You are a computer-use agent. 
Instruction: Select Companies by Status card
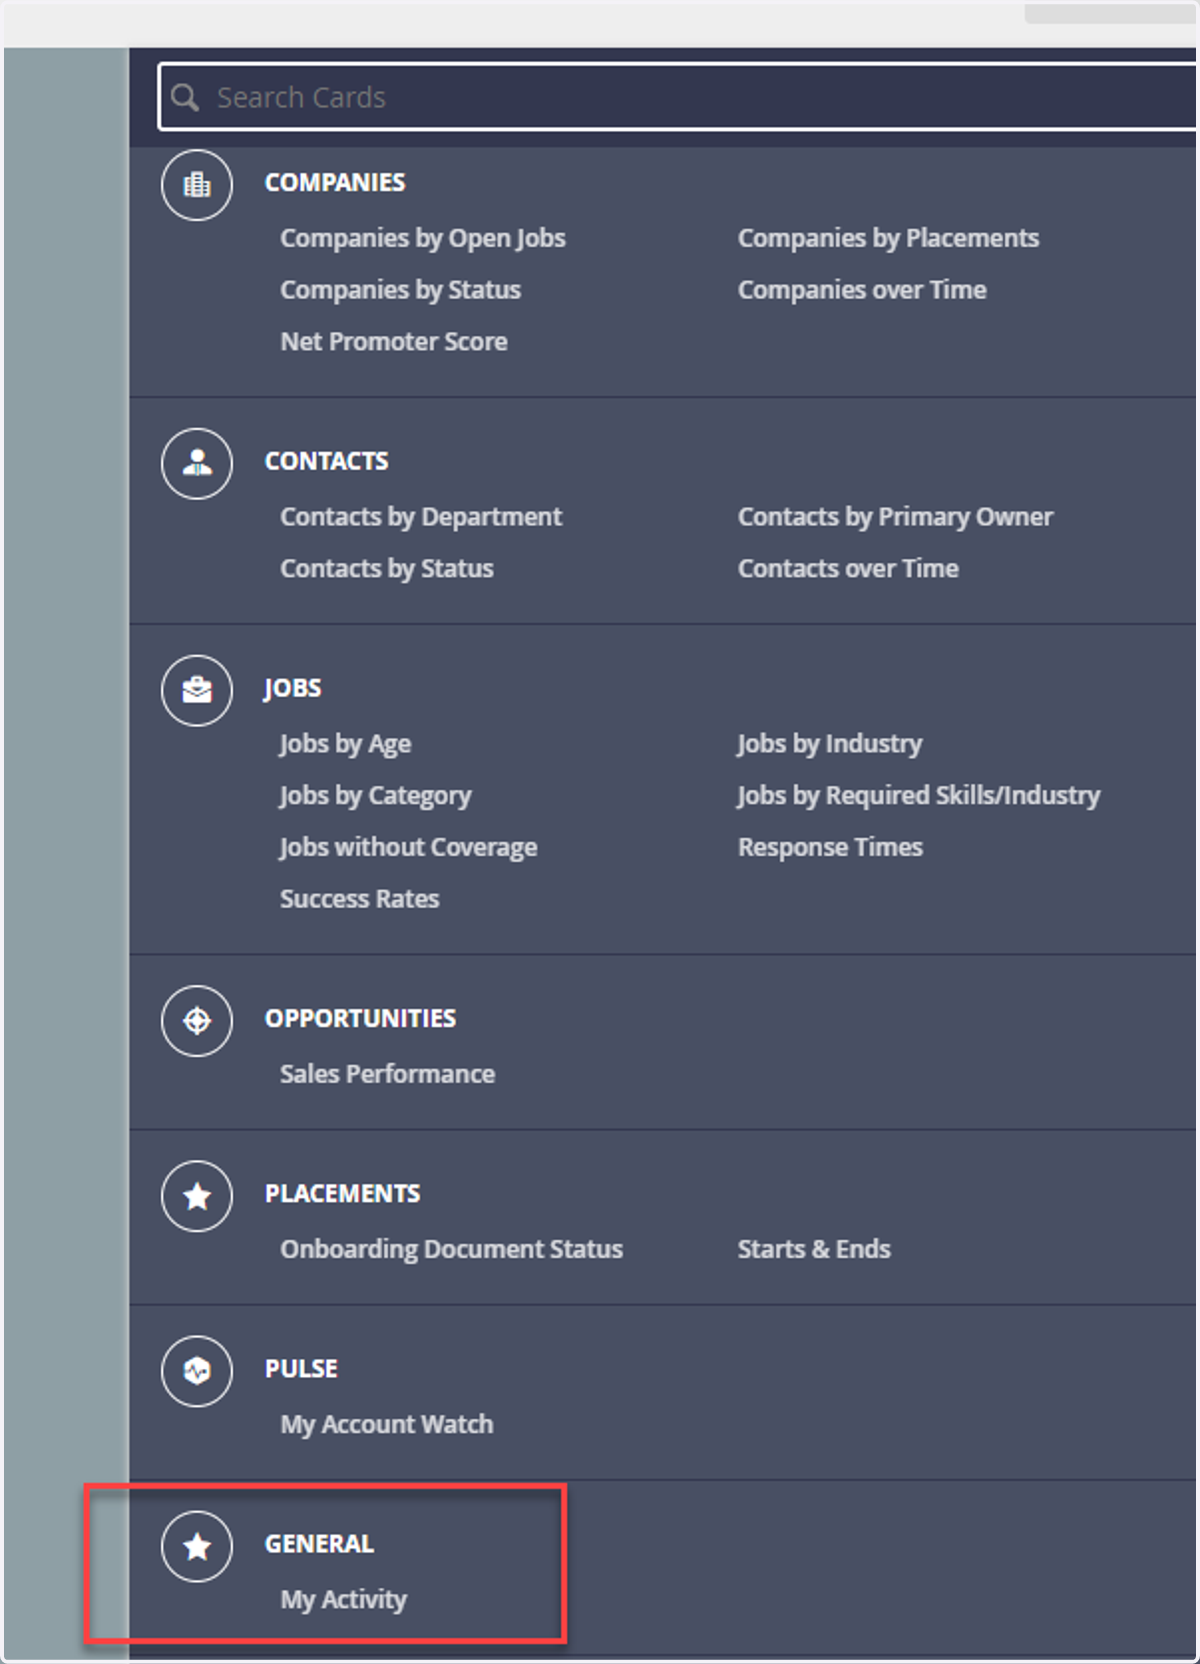(x=400, y=290)
